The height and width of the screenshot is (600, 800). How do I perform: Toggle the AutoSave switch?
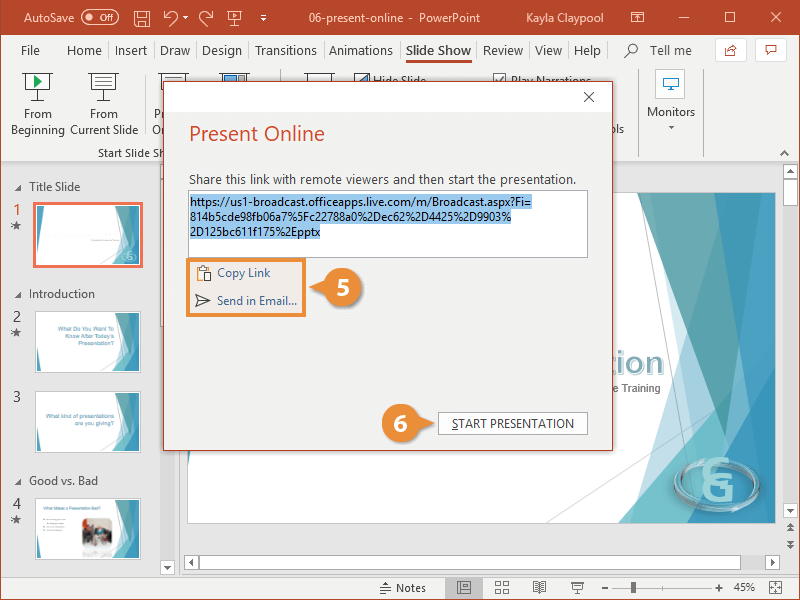click(99, 18)
